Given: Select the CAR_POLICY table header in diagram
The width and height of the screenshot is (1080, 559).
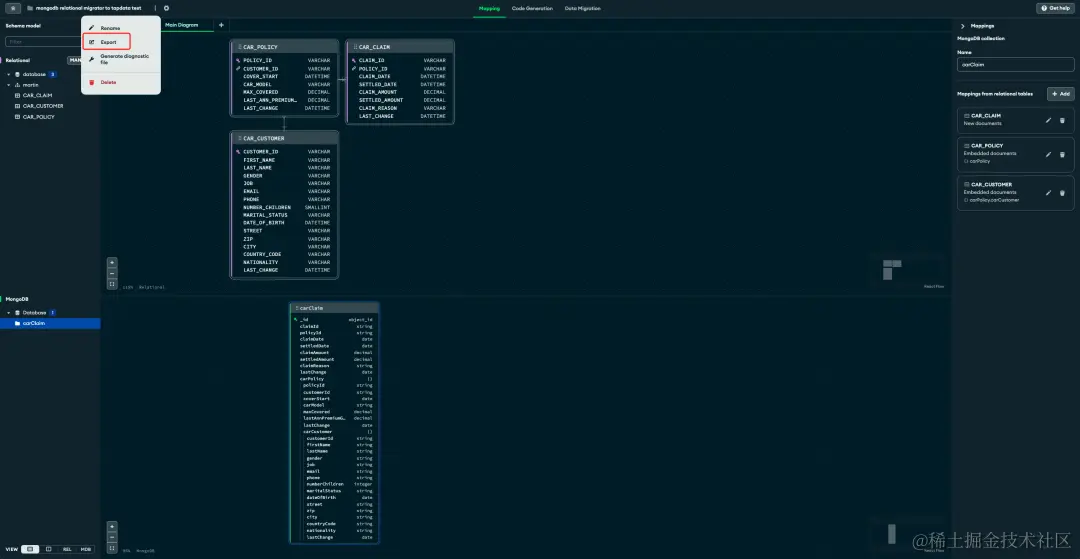Looking at the screenshot, I should (x=284, y=47).
